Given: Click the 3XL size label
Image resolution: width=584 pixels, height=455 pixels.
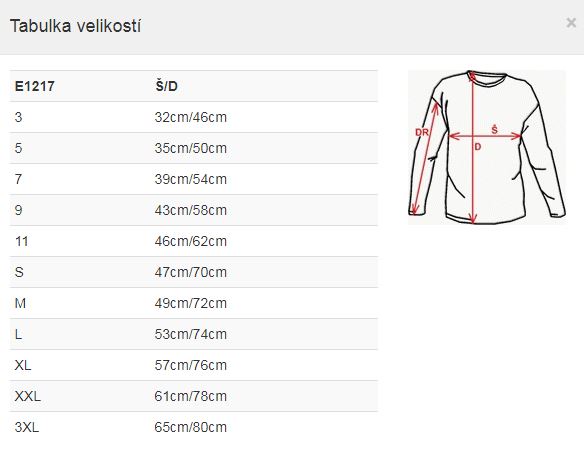Looking at the screenshot, I should point(27,427).
